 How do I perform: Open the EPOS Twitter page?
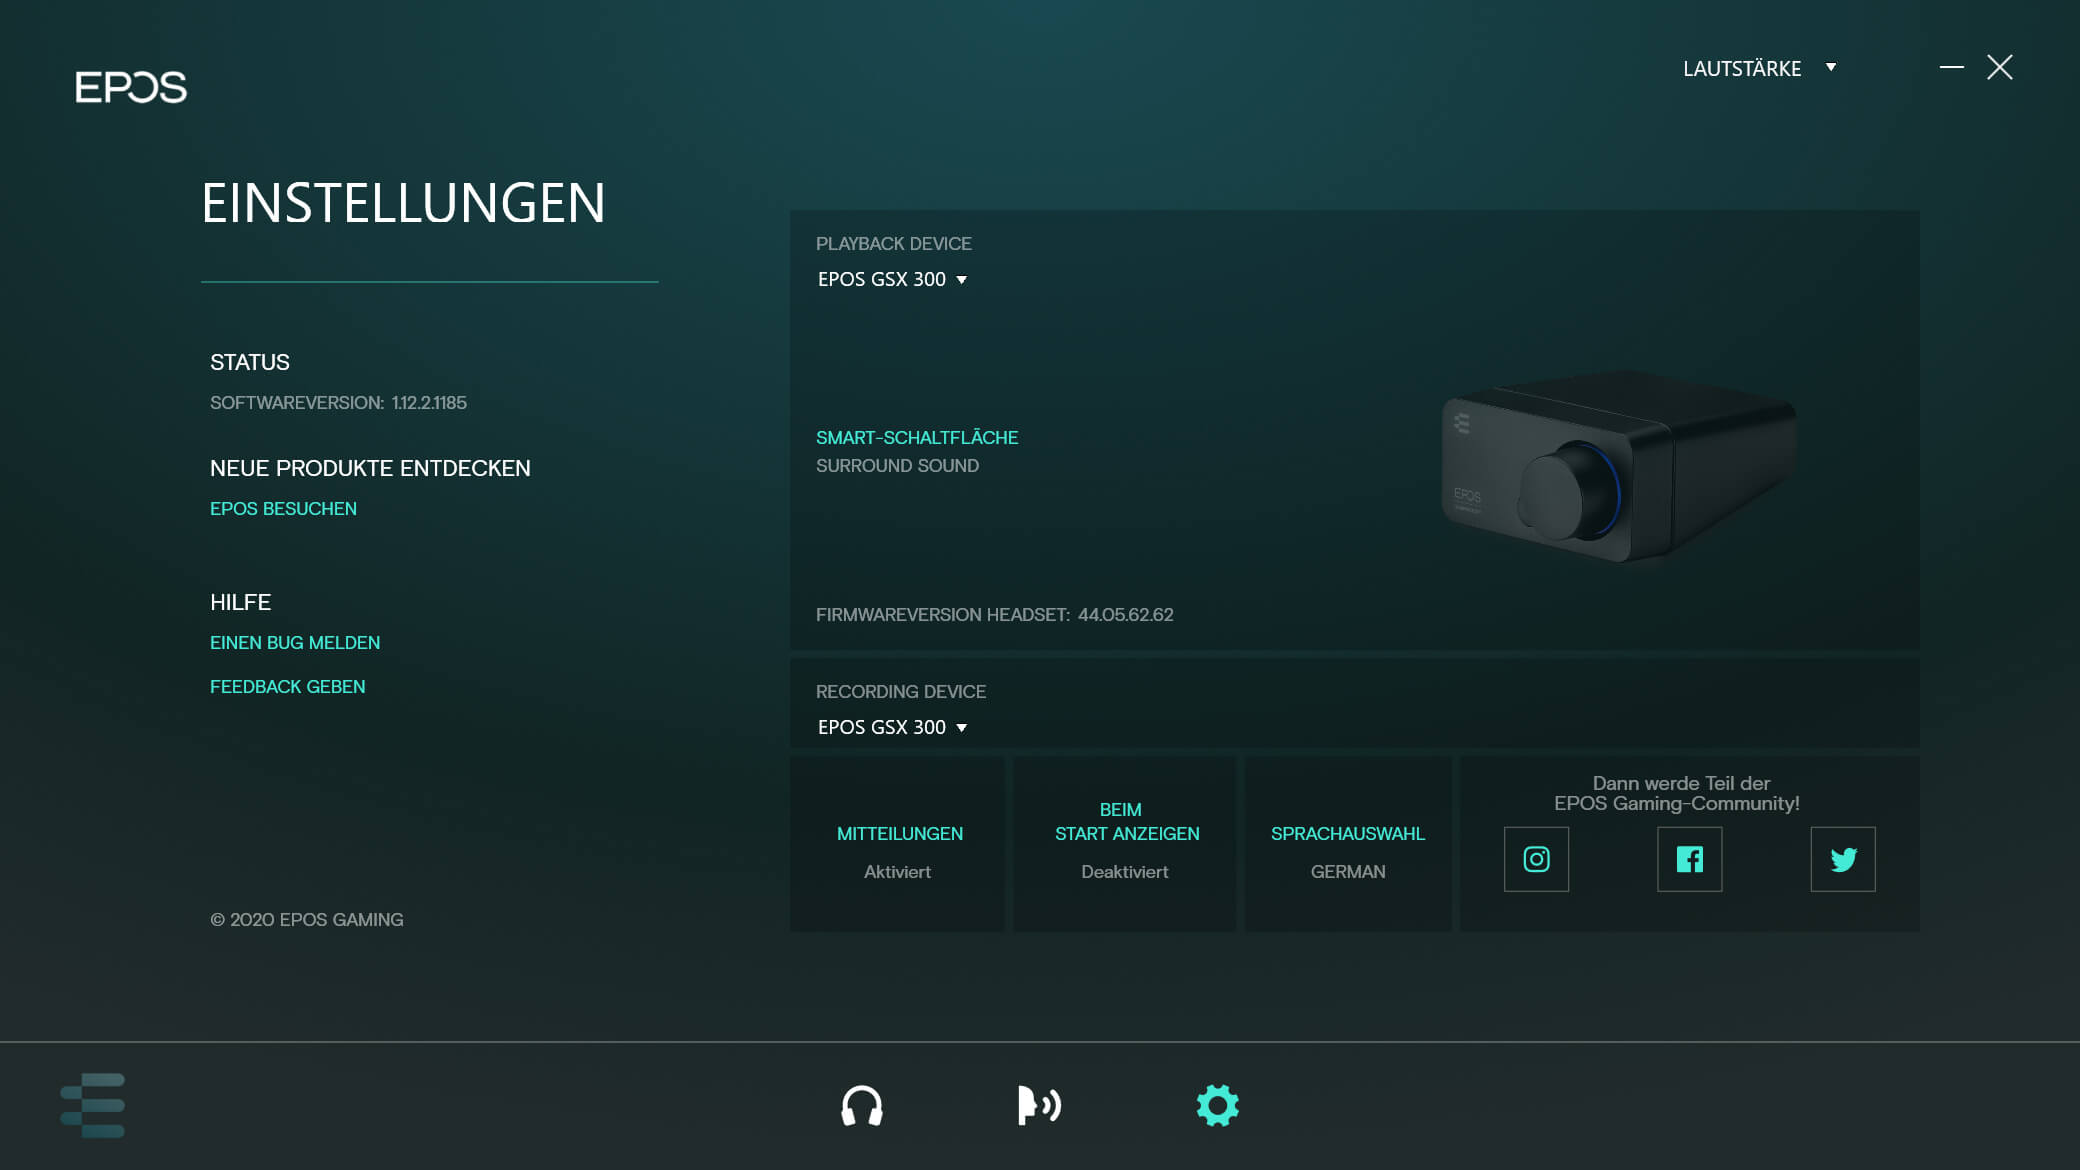1842,859
